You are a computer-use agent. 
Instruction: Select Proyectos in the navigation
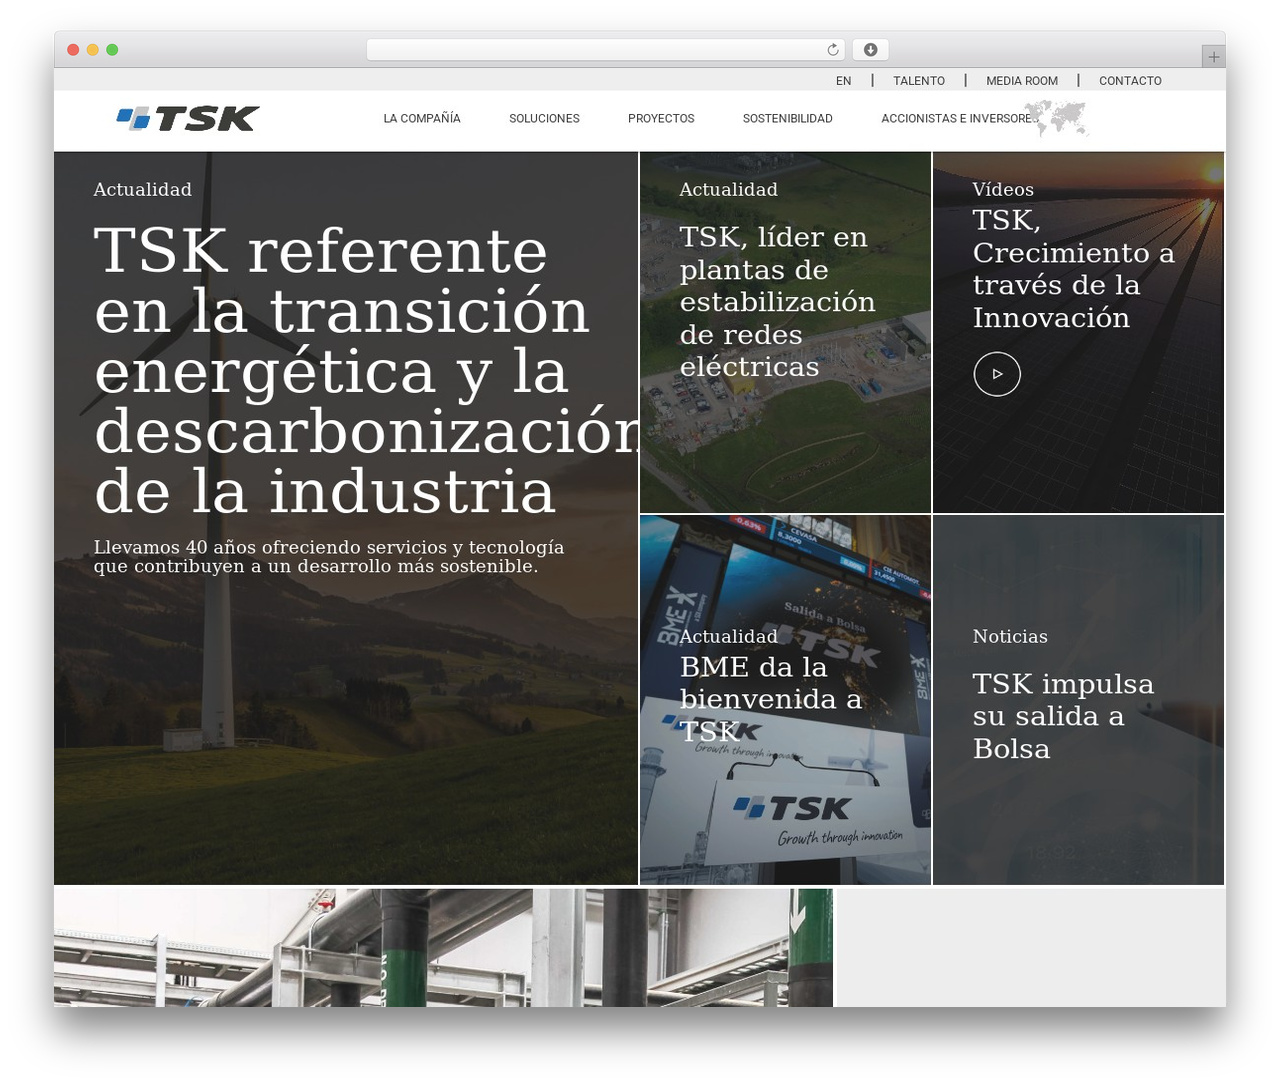point(661,118)
